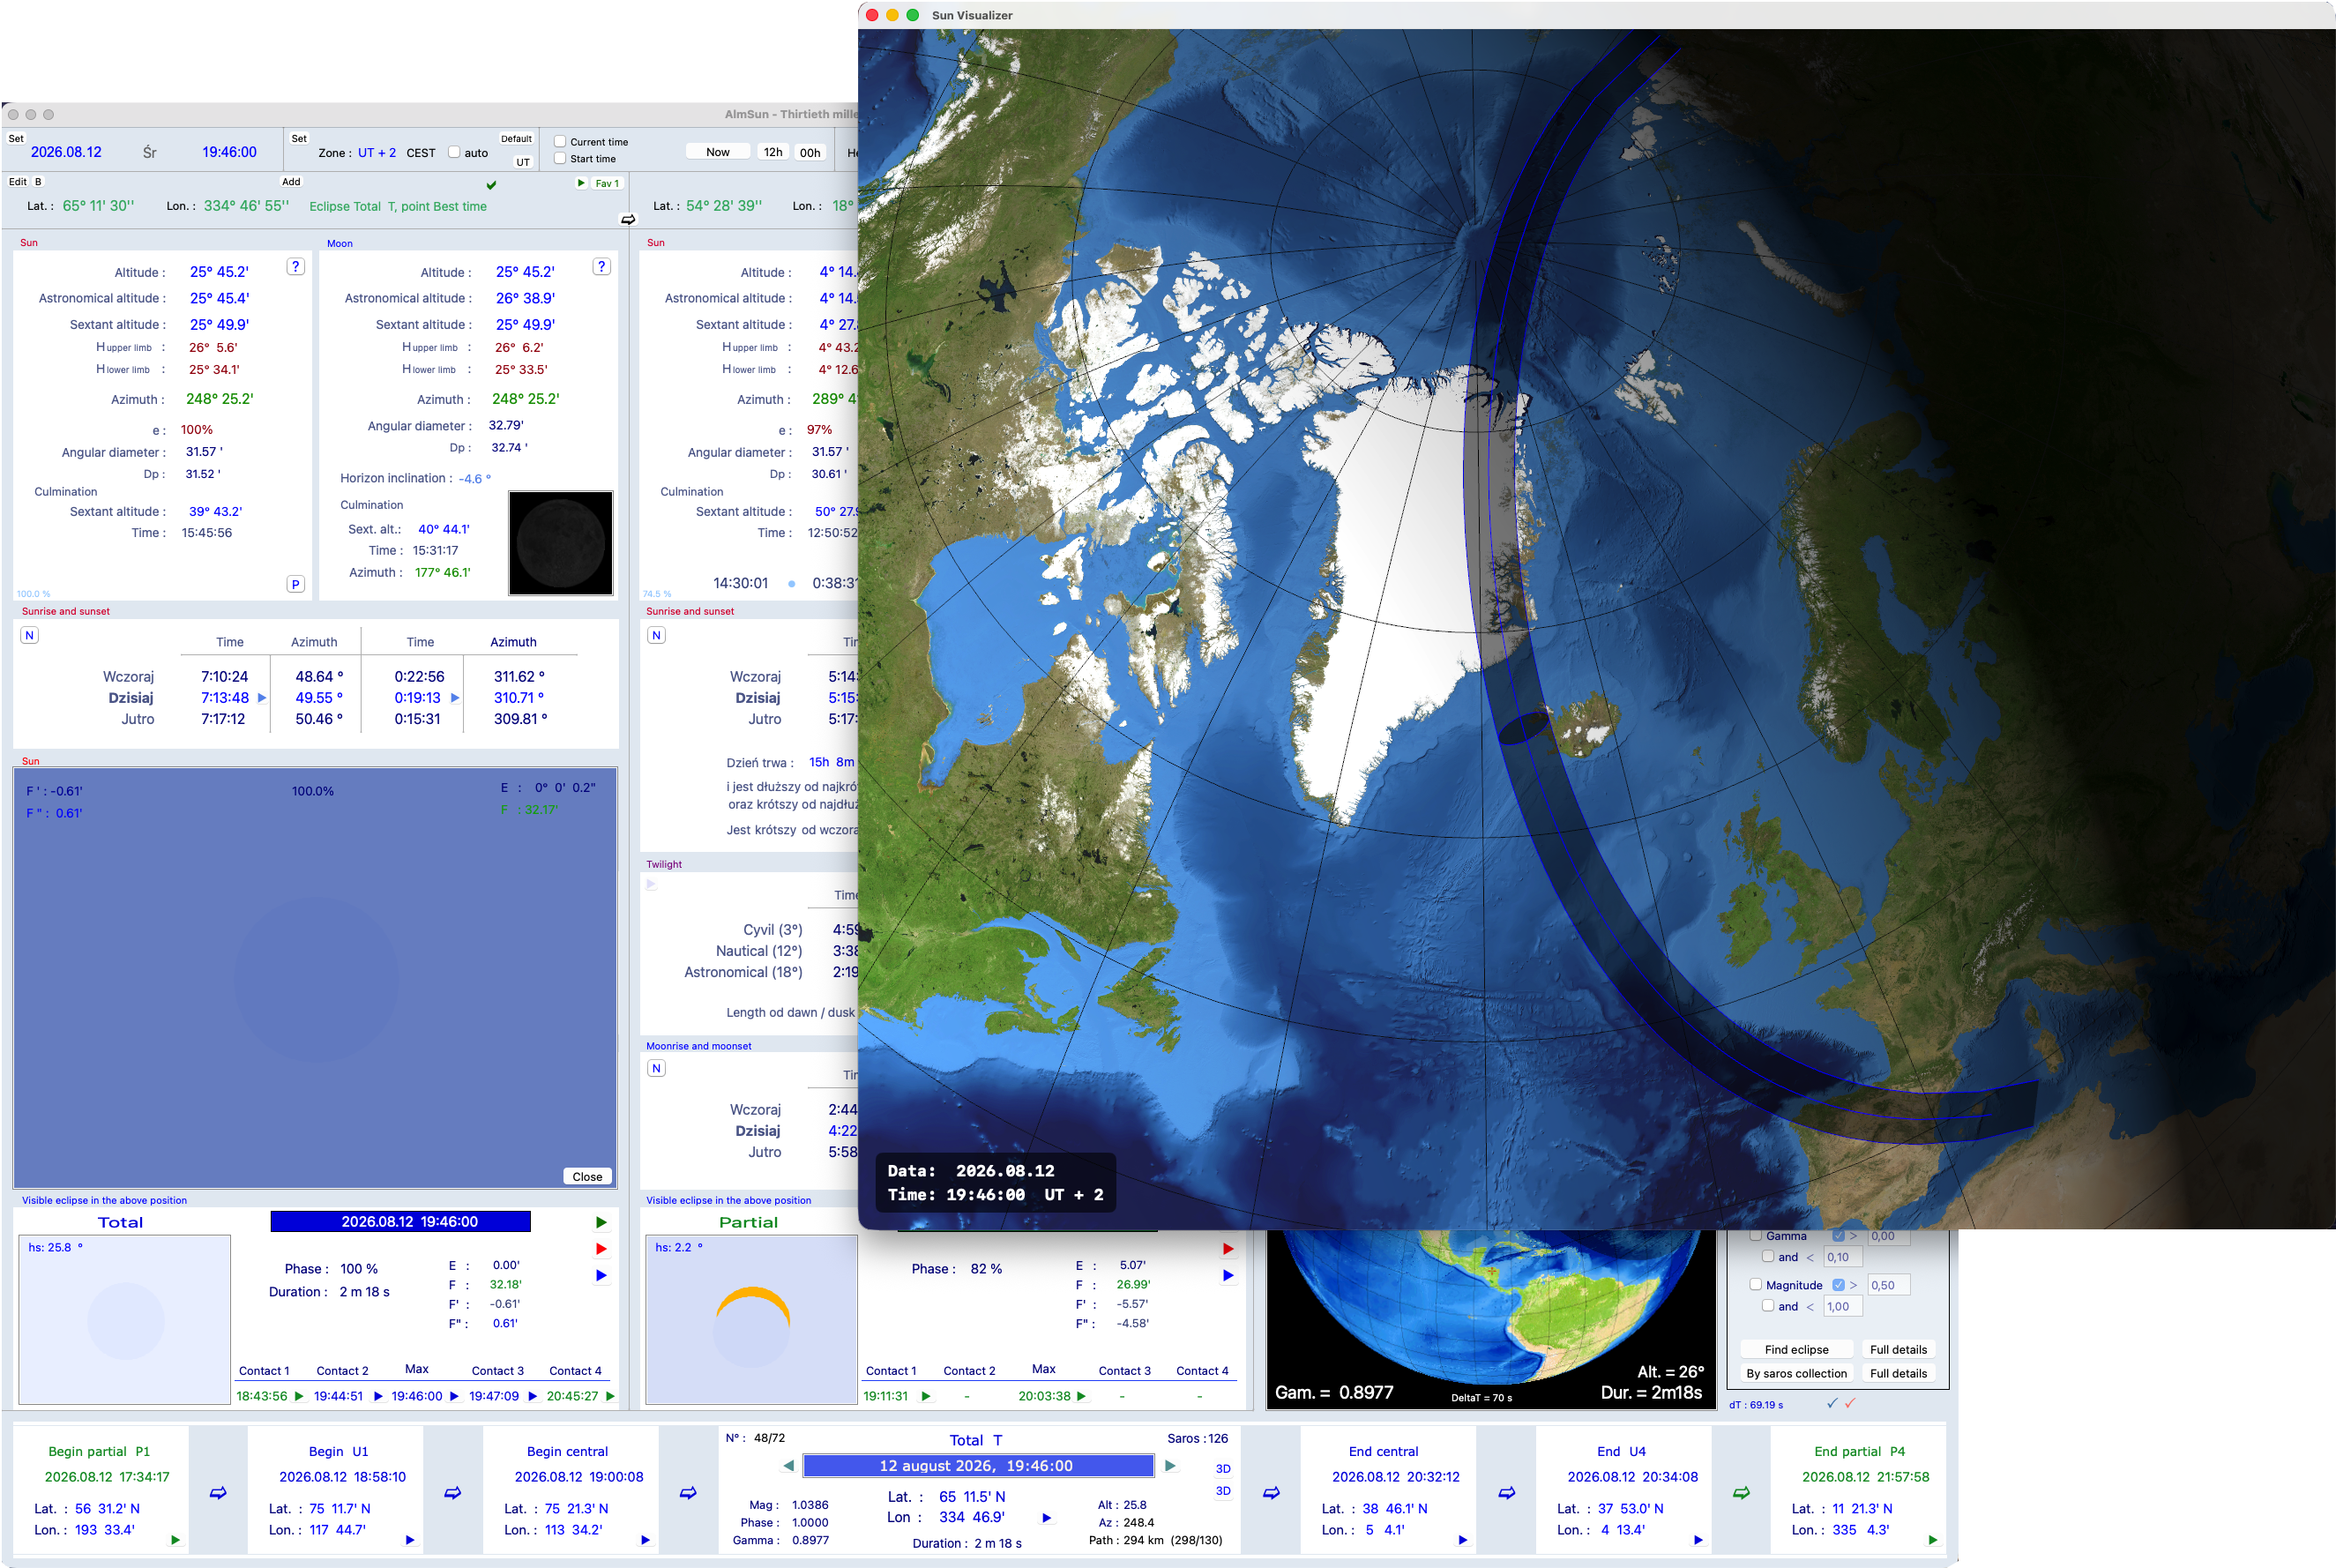Screen dimensions: 2336x1568
Task: Click the value field showing 1,00
Action: (x=1842, y=1306)
